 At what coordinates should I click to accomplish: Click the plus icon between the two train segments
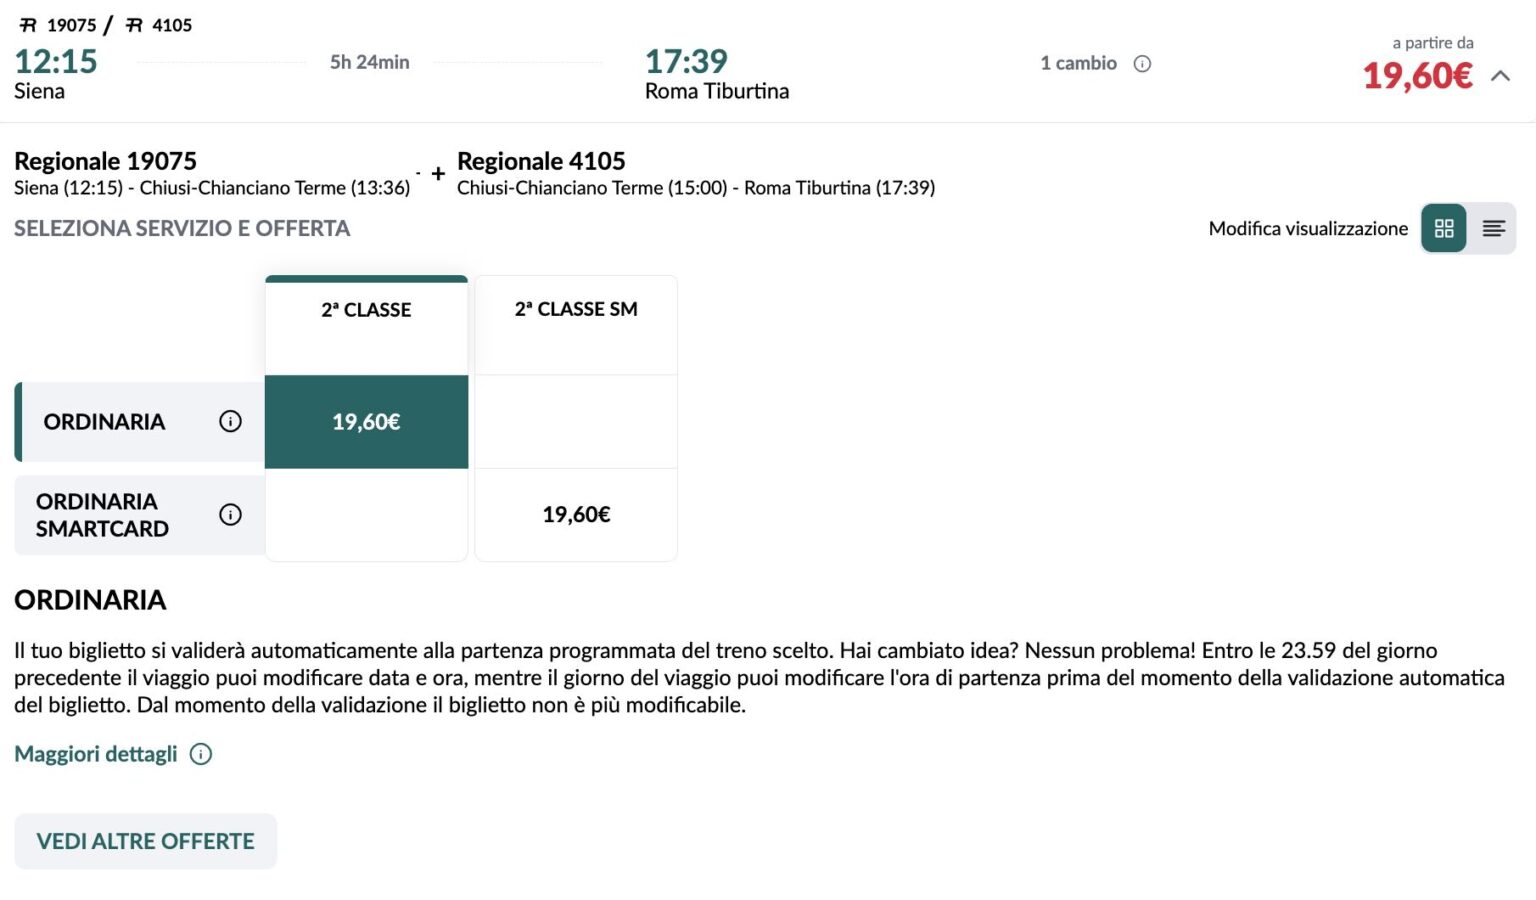tap(437, 173)
